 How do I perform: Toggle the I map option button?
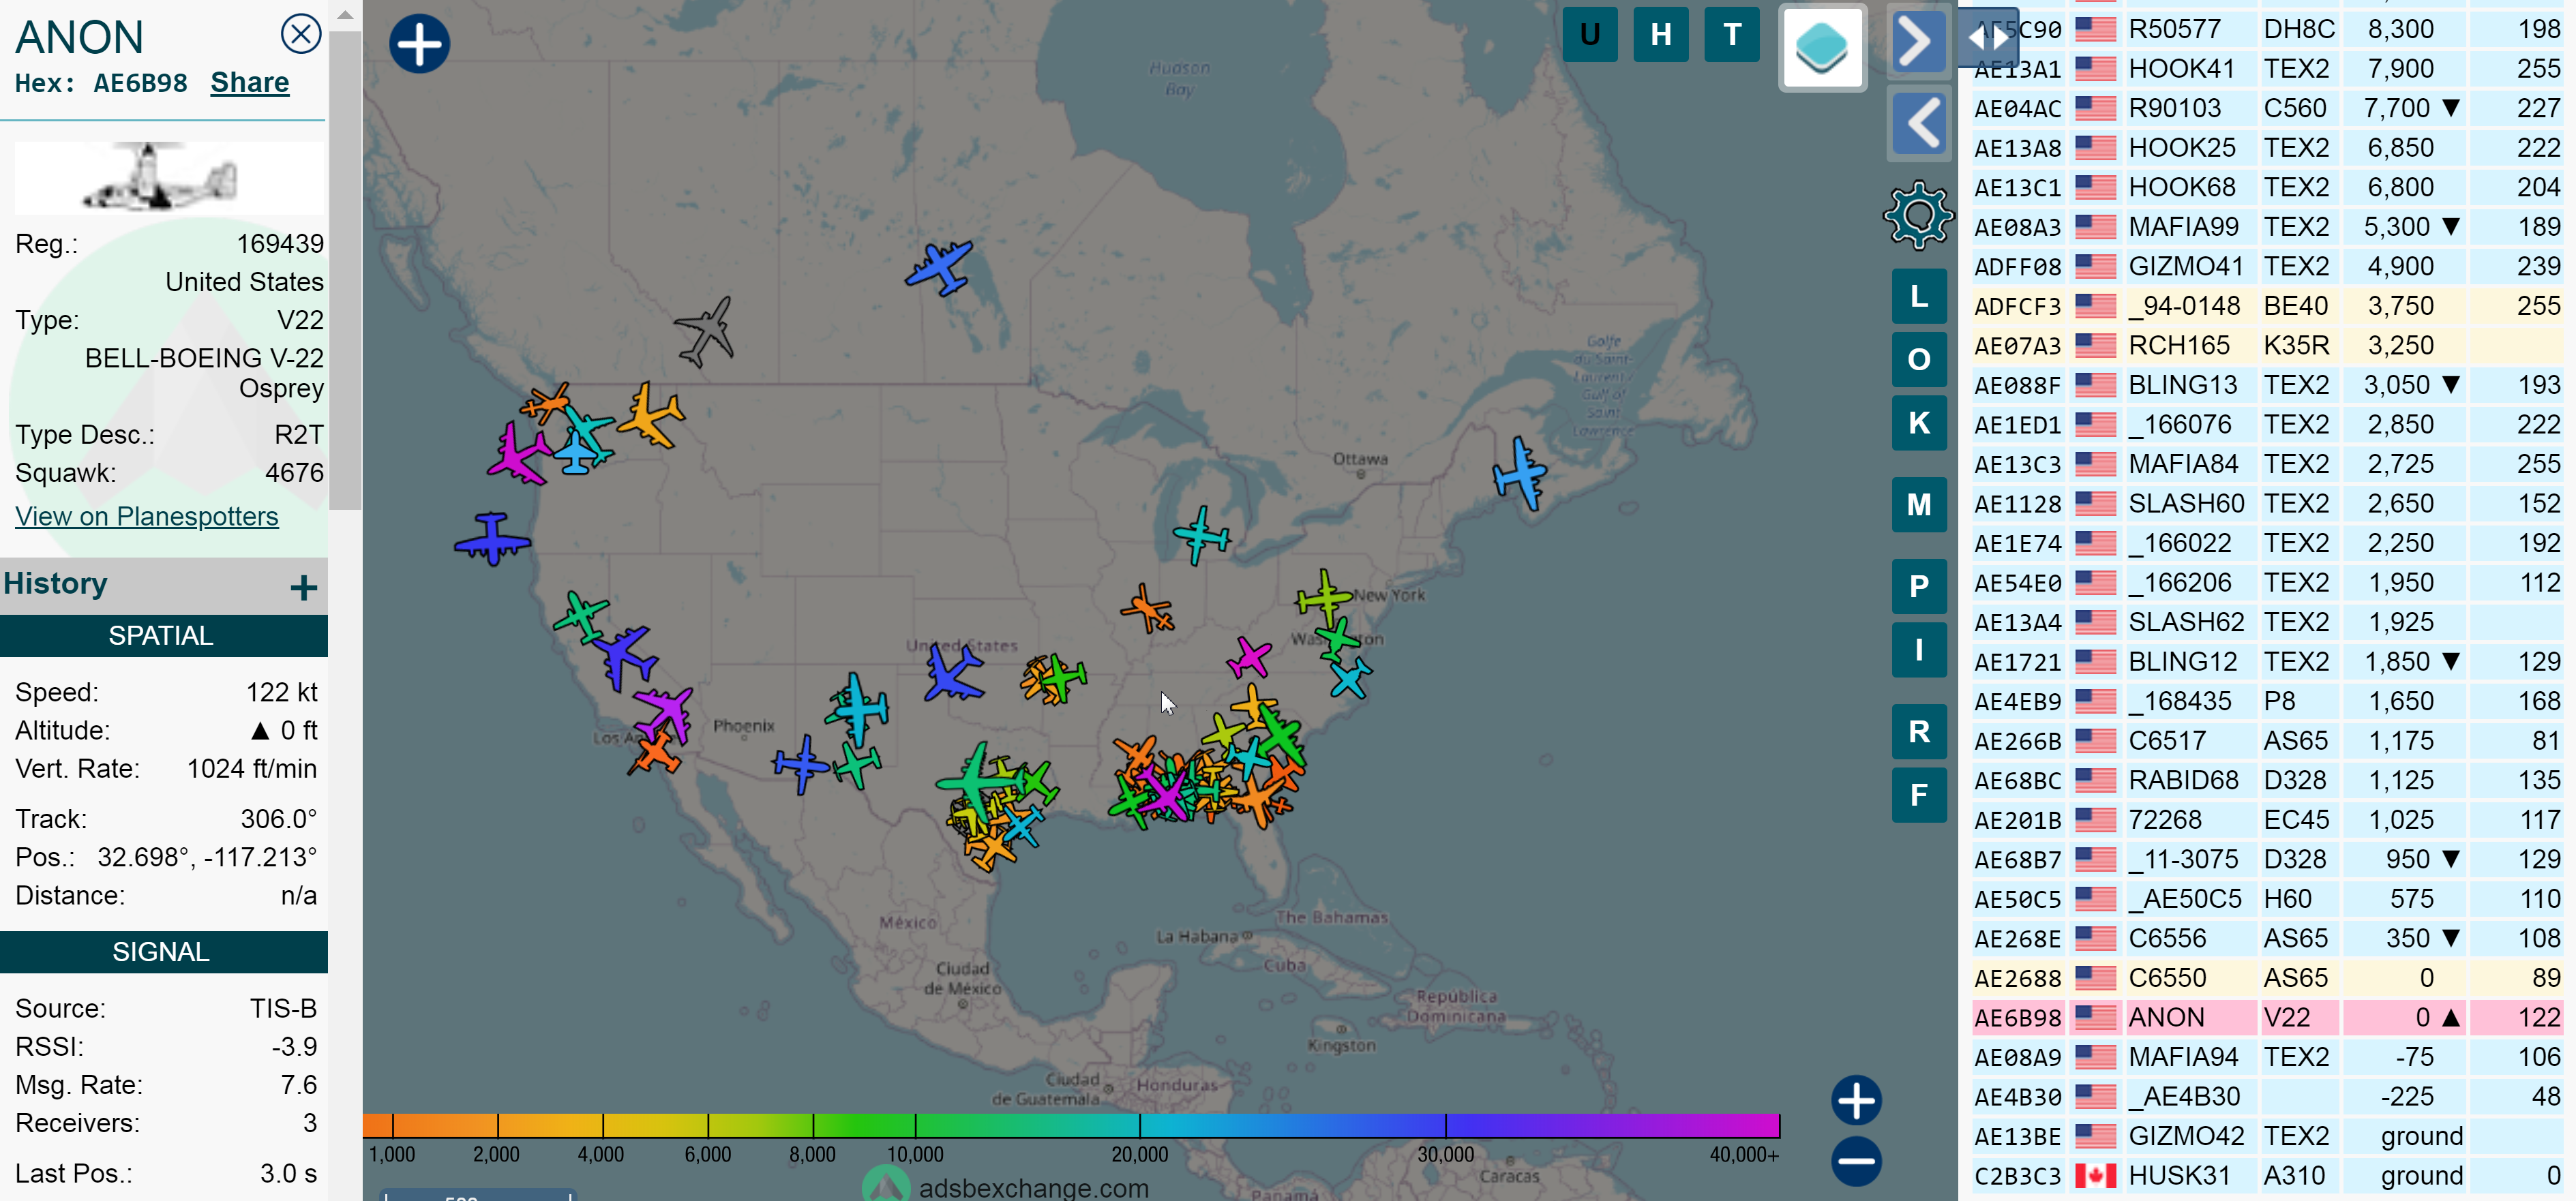click(x=1918, y=650)
